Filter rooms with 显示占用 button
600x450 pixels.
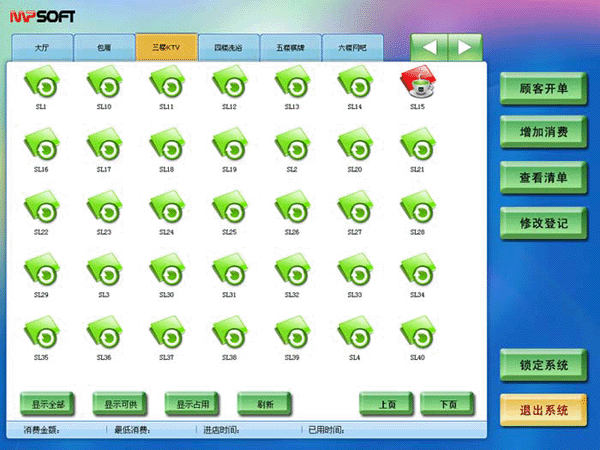[x=193, y=404]
